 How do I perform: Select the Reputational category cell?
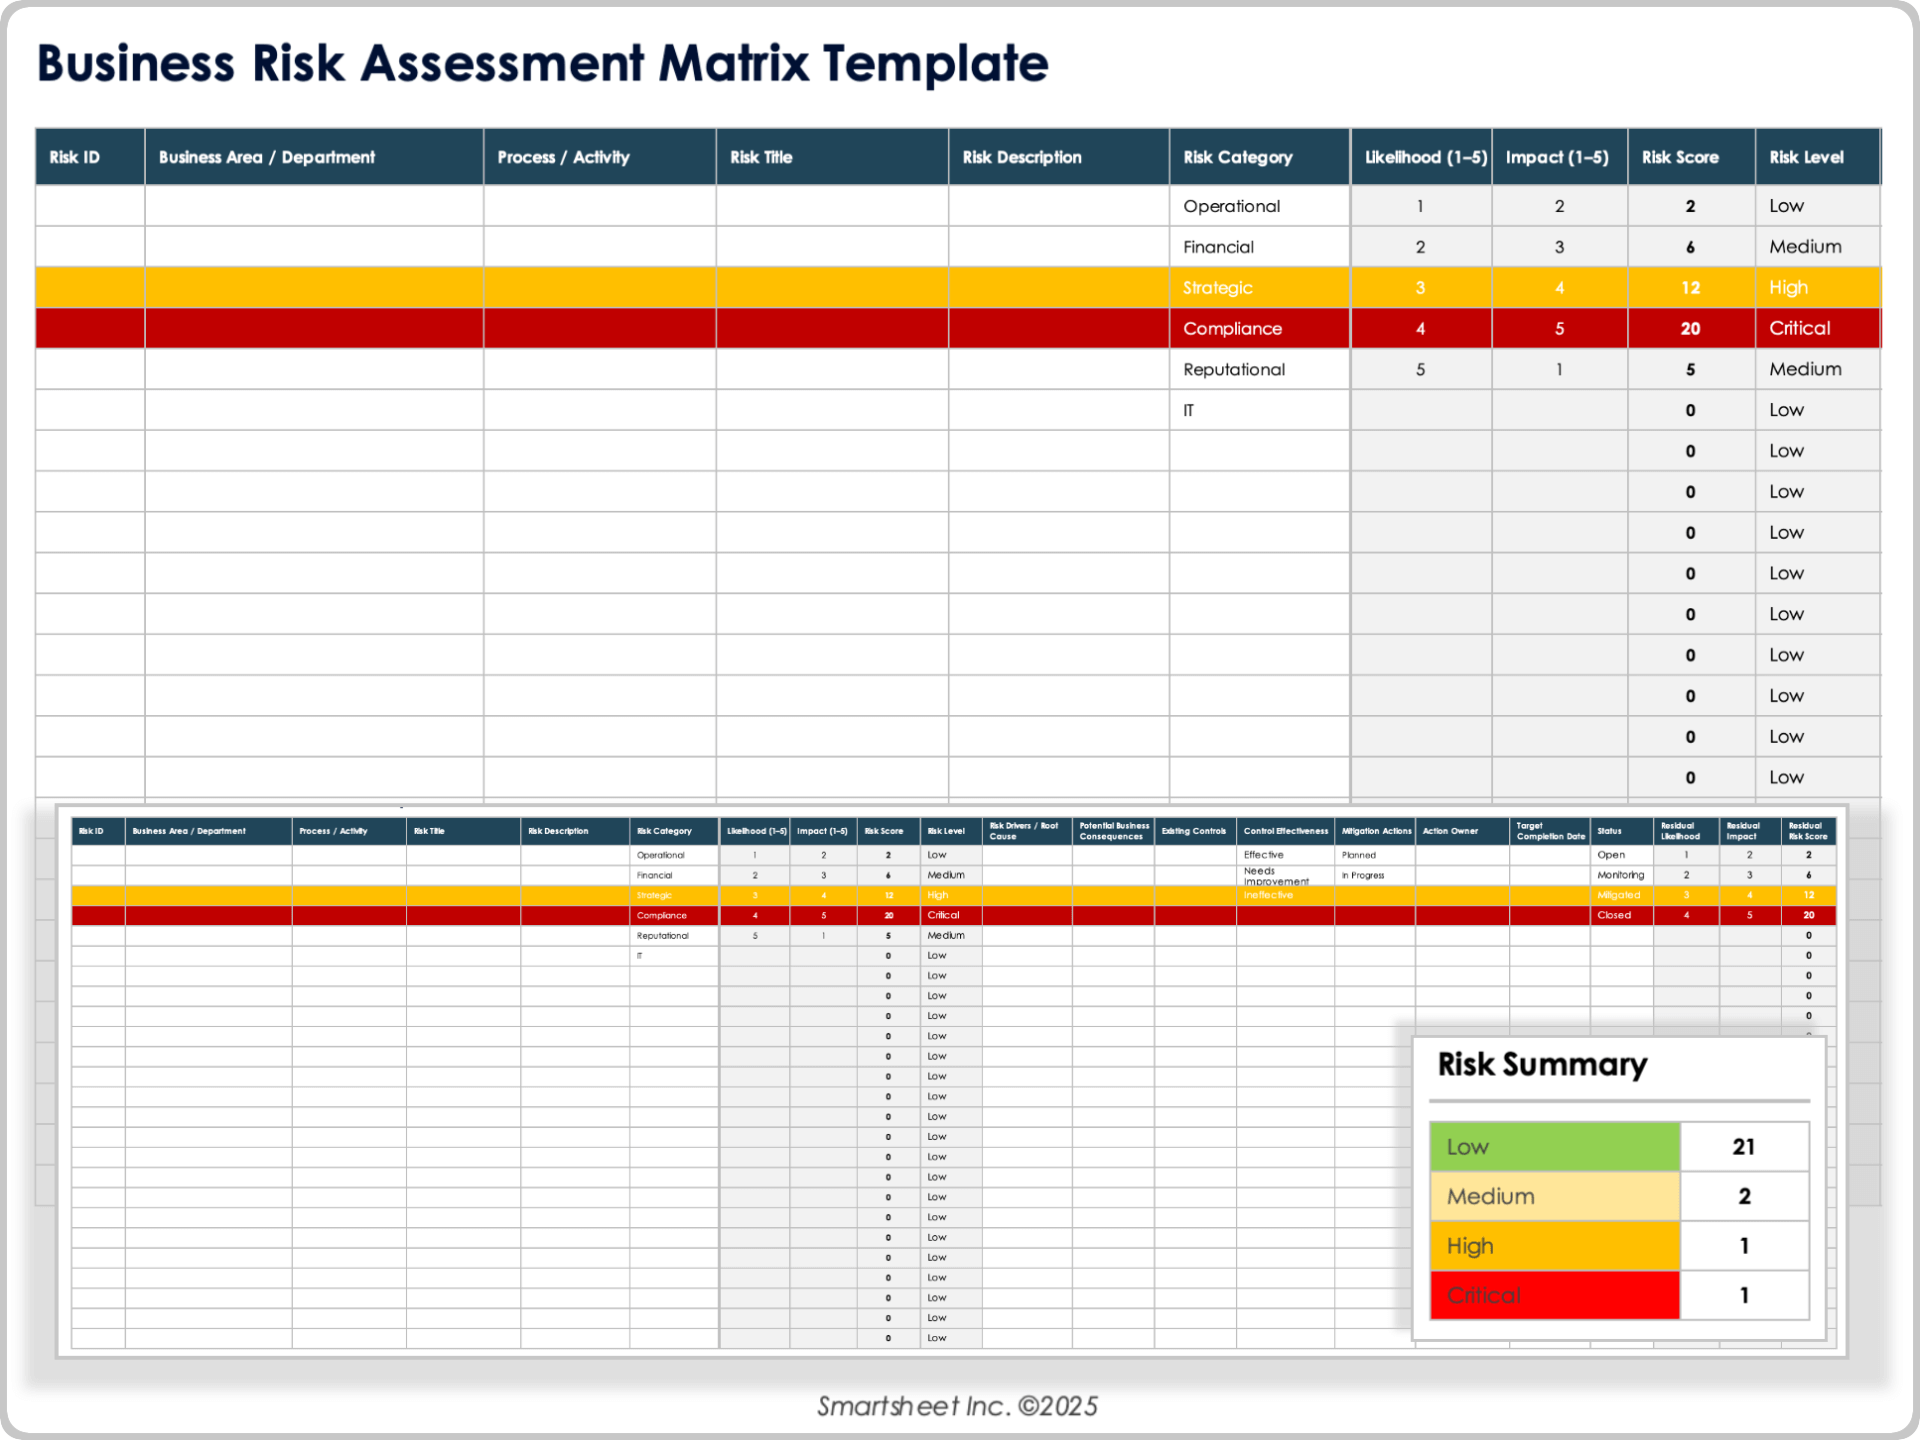1234,369
